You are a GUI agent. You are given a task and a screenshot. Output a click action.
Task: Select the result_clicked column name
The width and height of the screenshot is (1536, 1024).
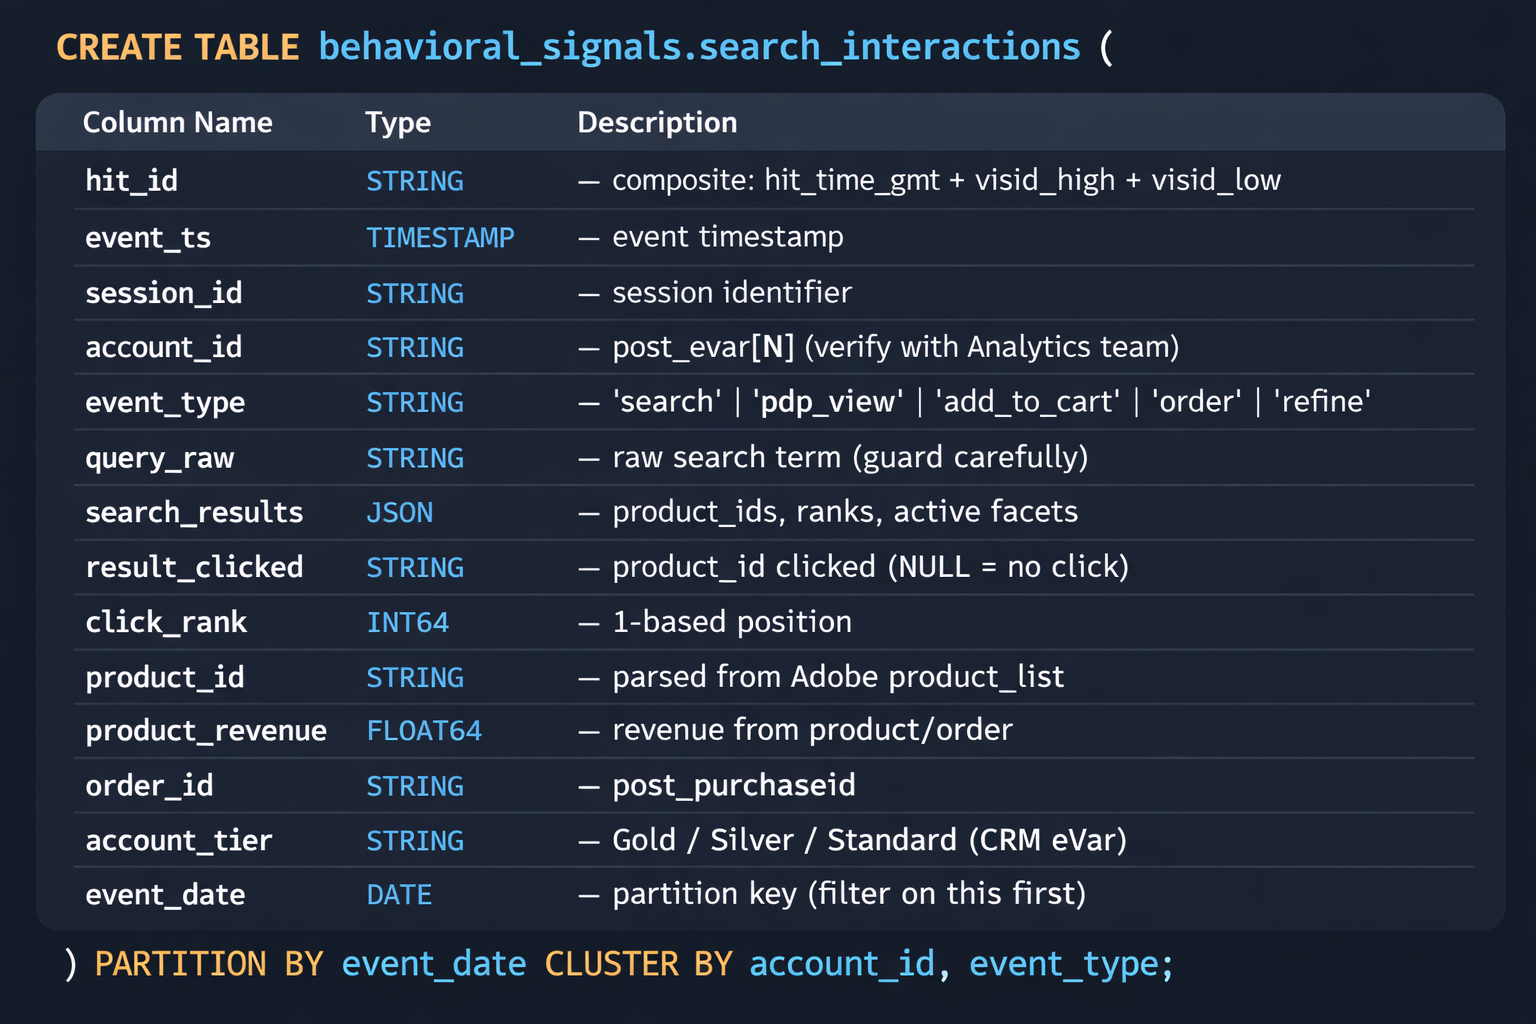(194, 567)
